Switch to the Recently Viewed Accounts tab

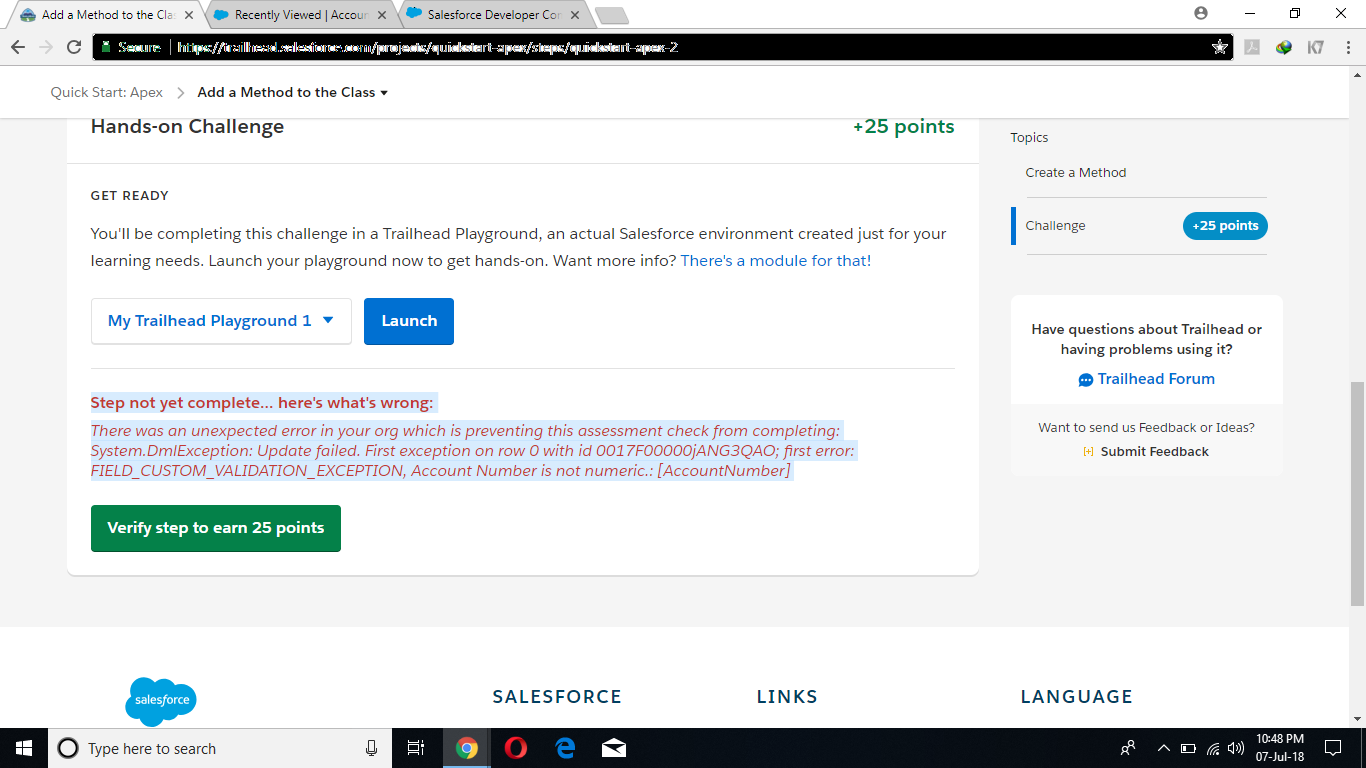[299, 14]
